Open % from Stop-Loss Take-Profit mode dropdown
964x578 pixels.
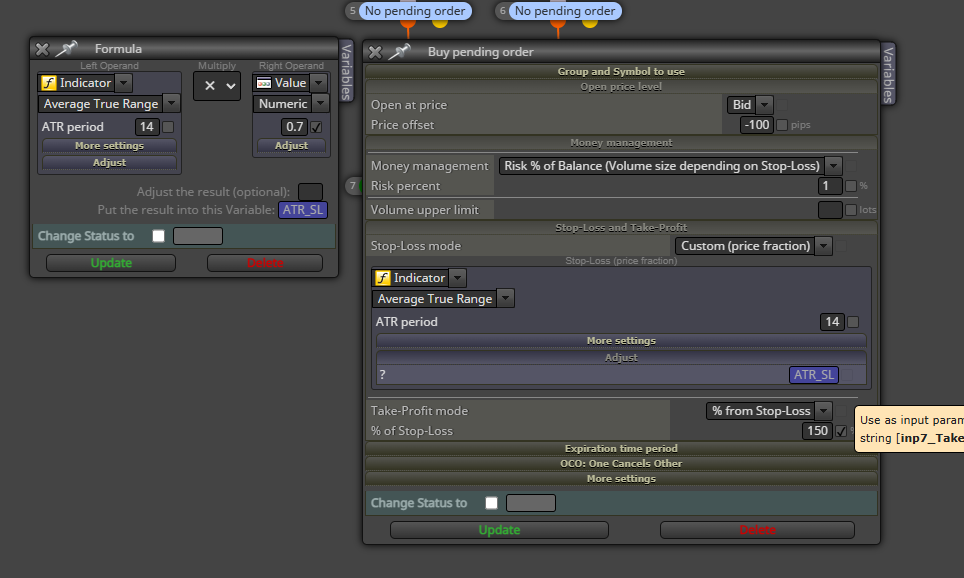click(x=824, y=411)
